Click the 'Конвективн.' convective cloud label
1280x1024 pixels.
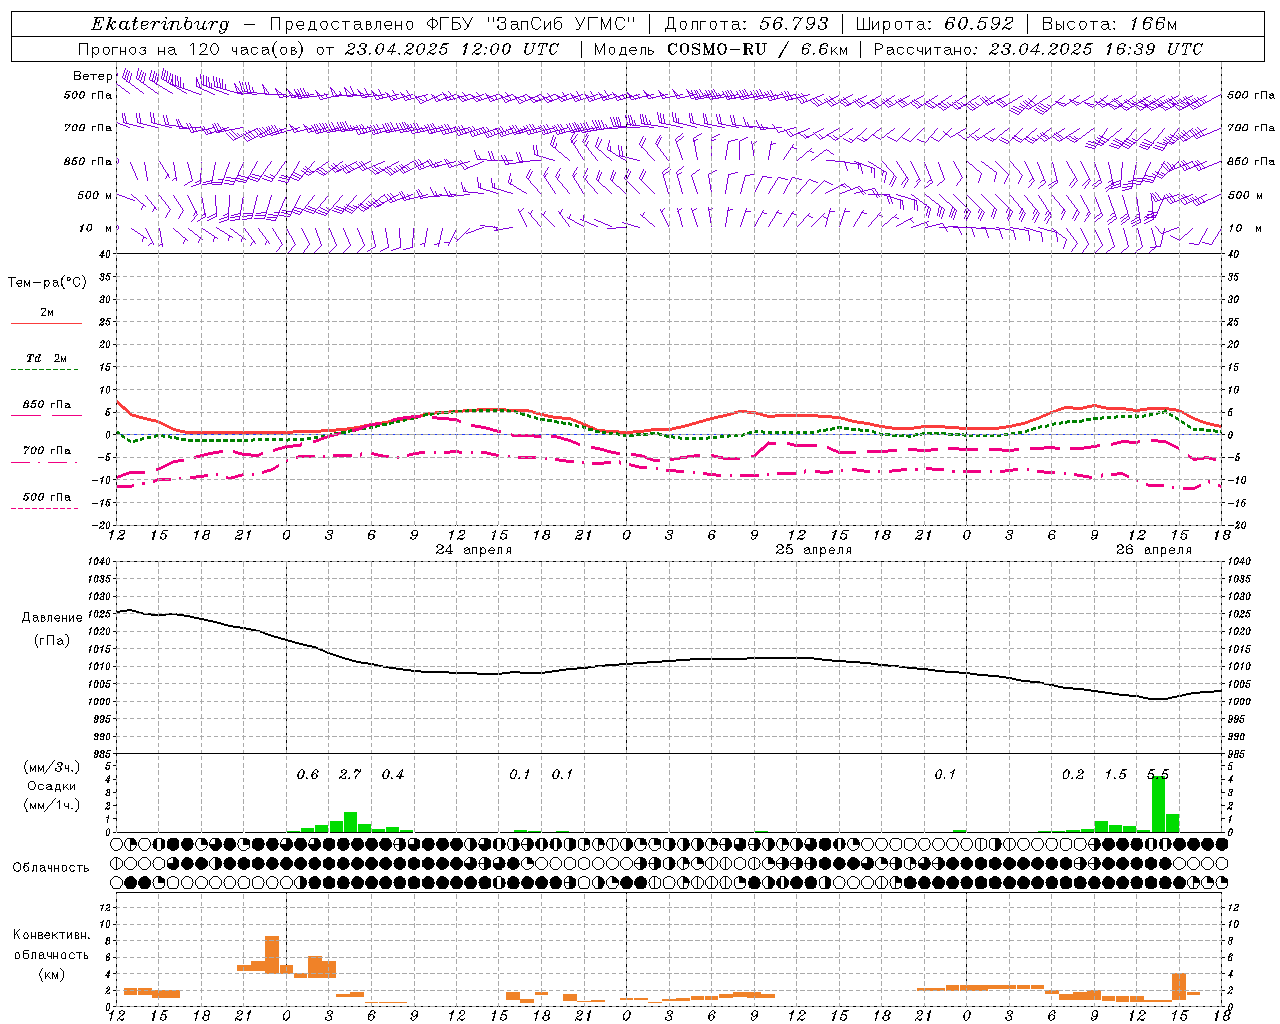click(52, 935)
